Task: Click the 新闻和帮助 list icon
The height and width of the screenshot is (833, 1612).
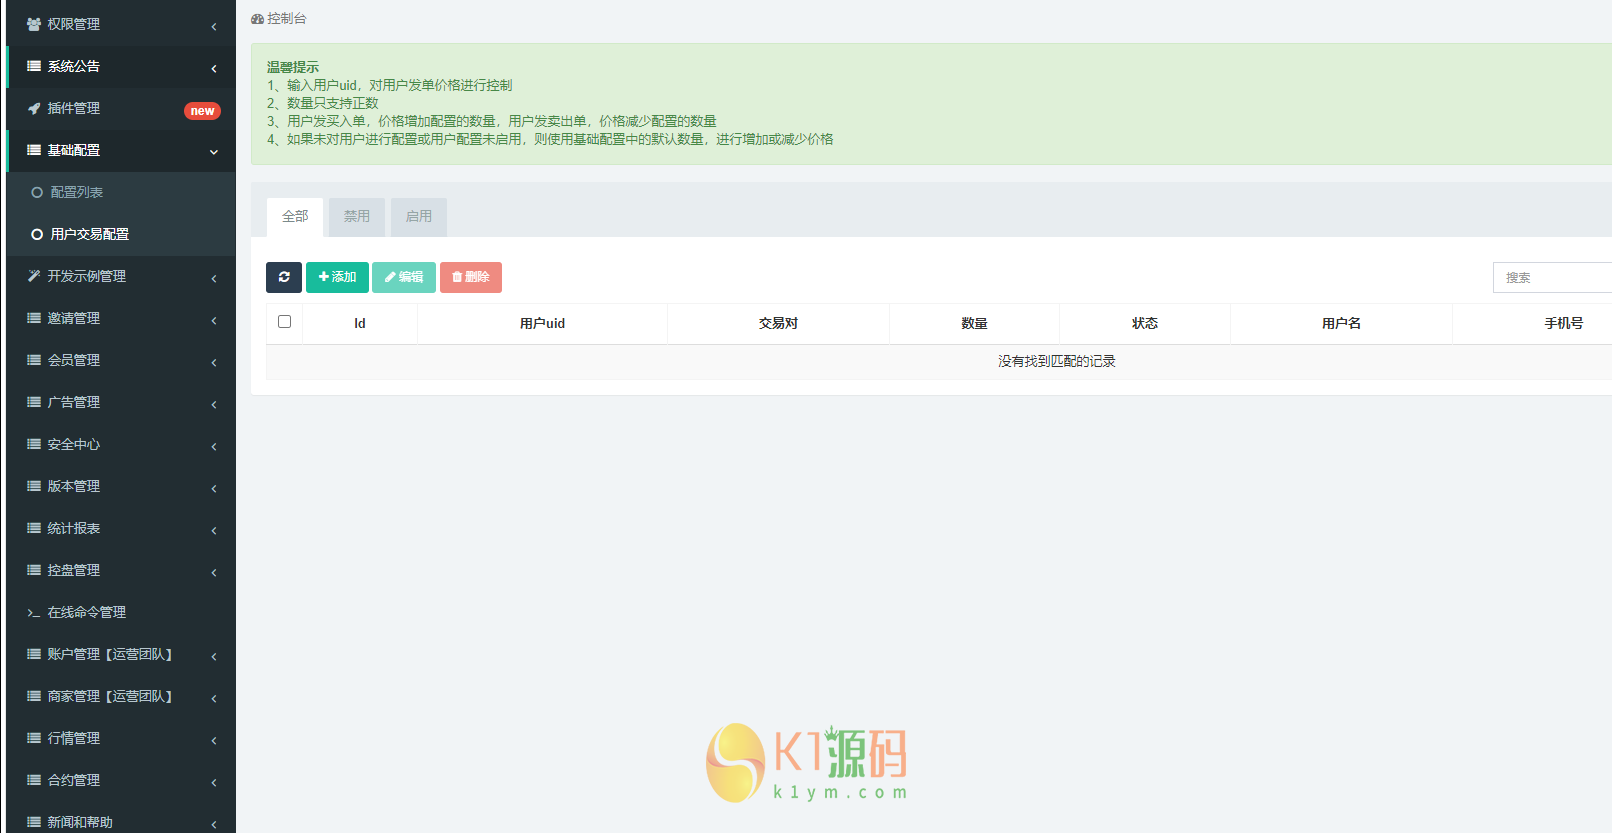Action: tap(34, 822)
